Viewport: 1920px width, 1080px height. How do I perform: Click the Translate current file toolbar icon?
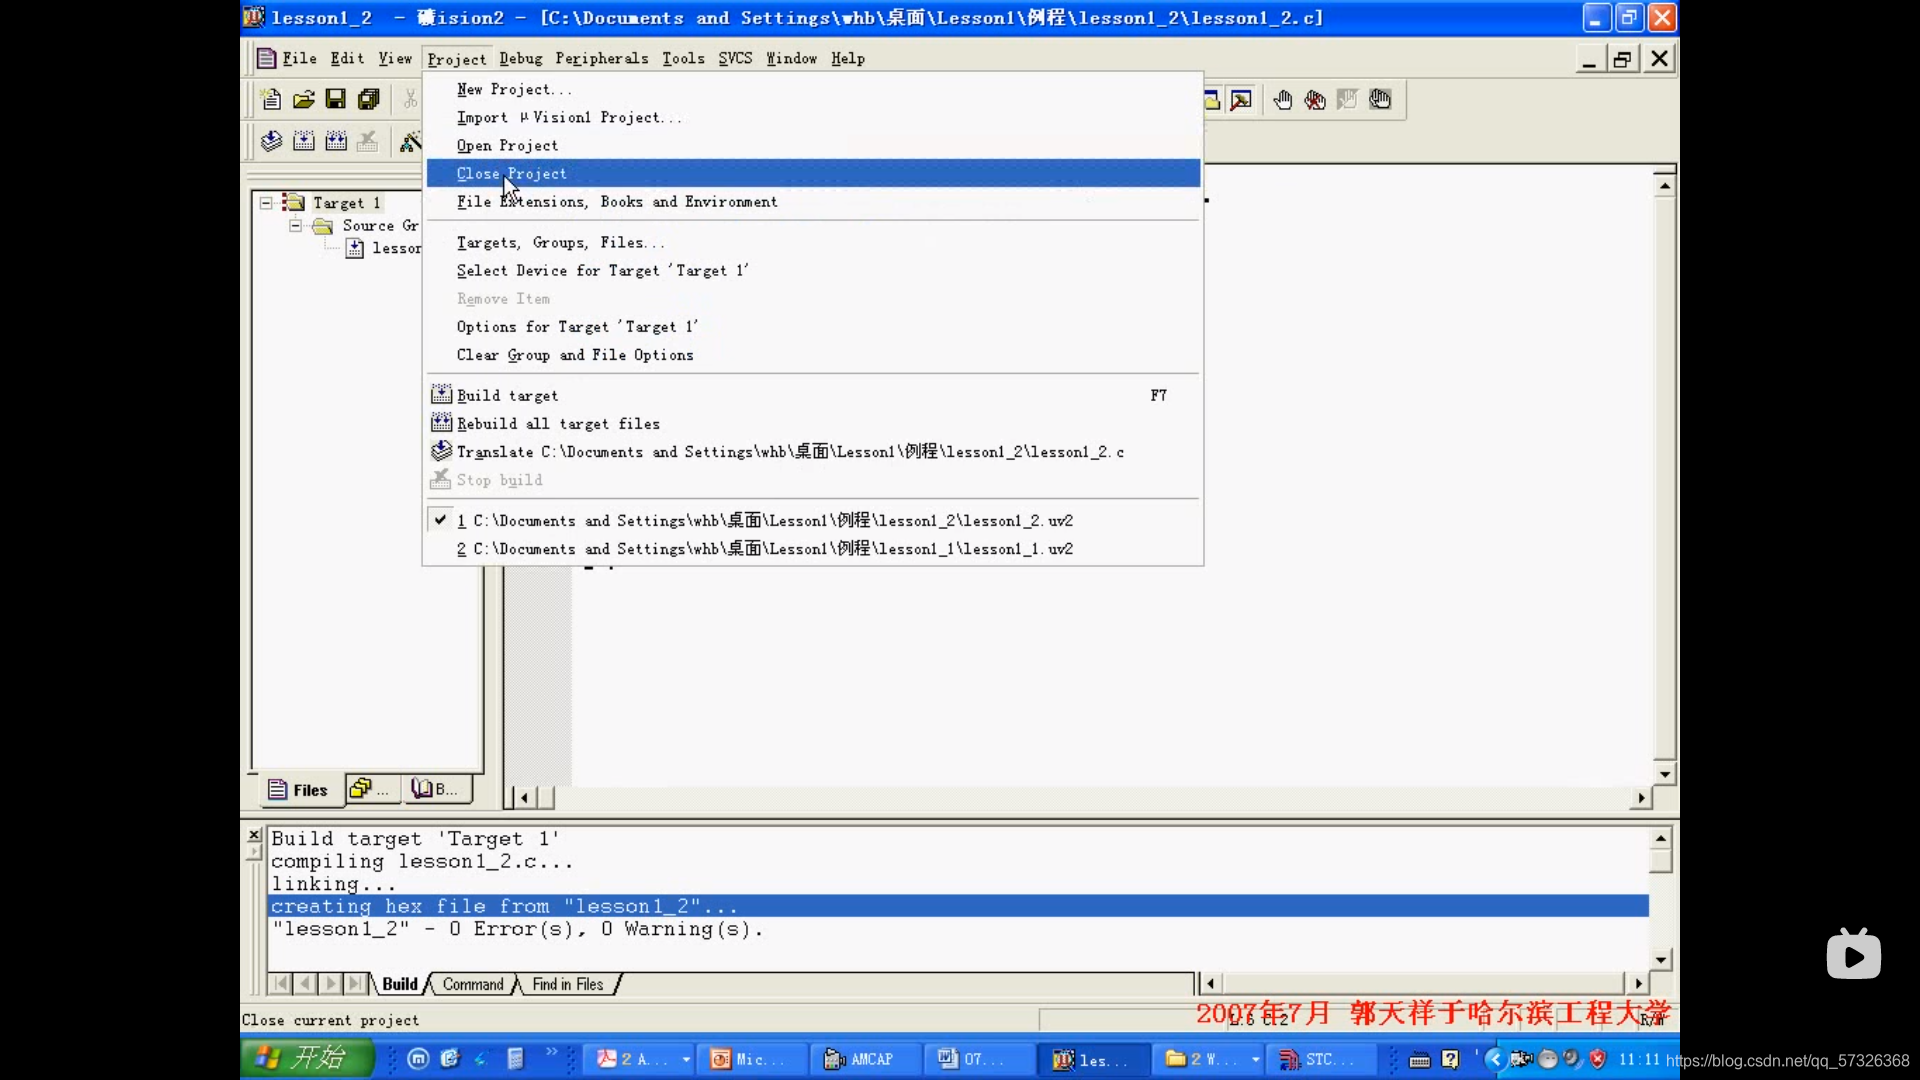pos(271,141)
